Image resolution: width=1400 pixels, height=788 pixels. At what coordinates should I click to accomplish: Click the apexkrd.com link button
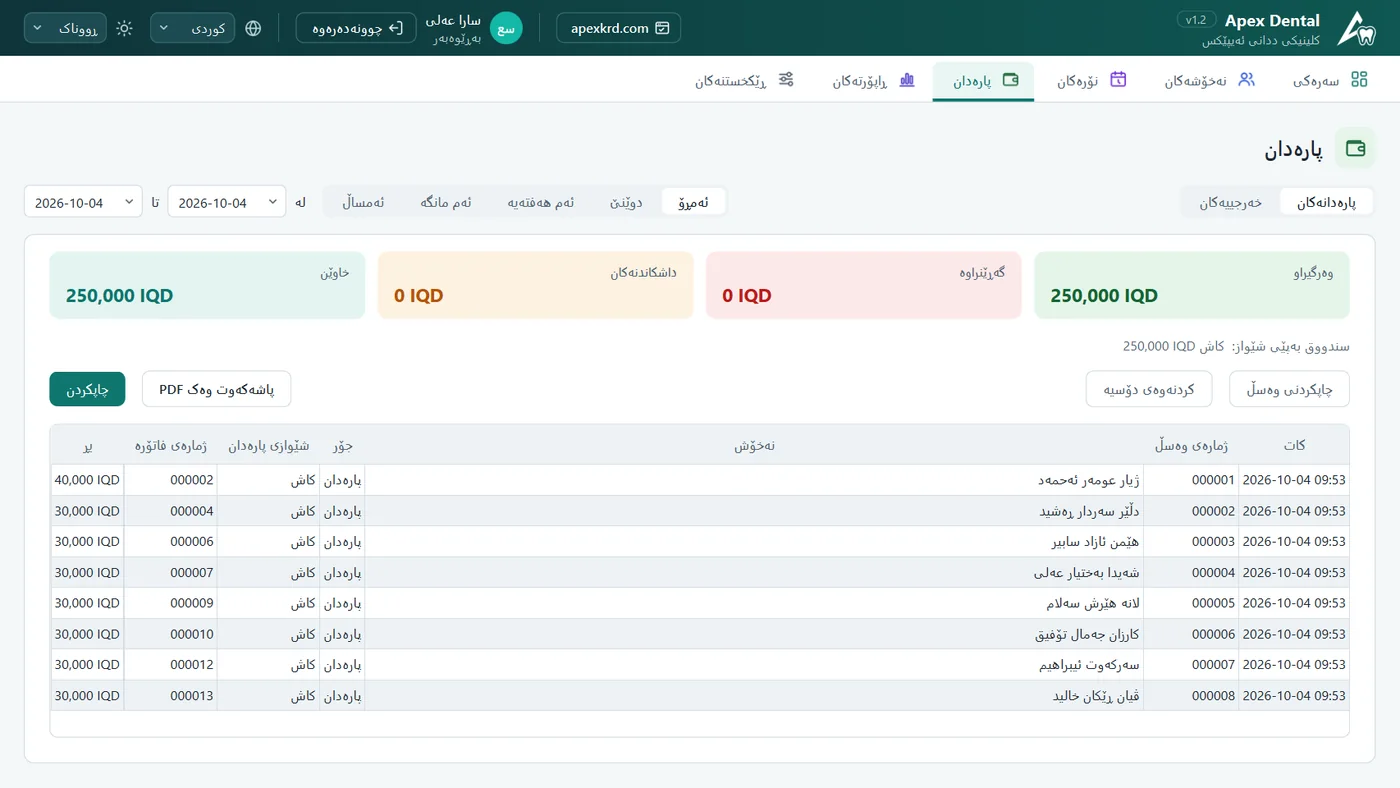coord(619,28)
